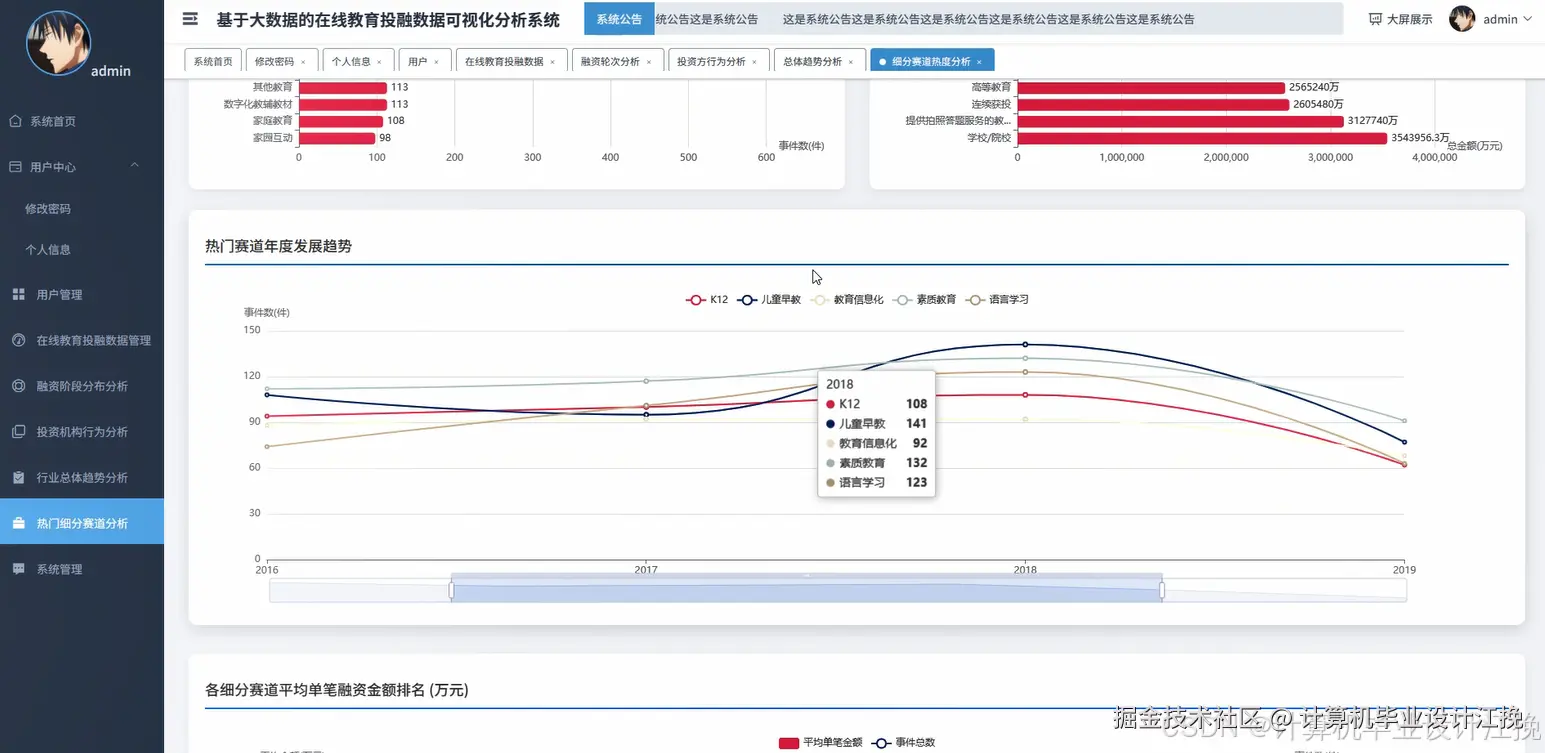Close the 用户 tab

point(436,62)
